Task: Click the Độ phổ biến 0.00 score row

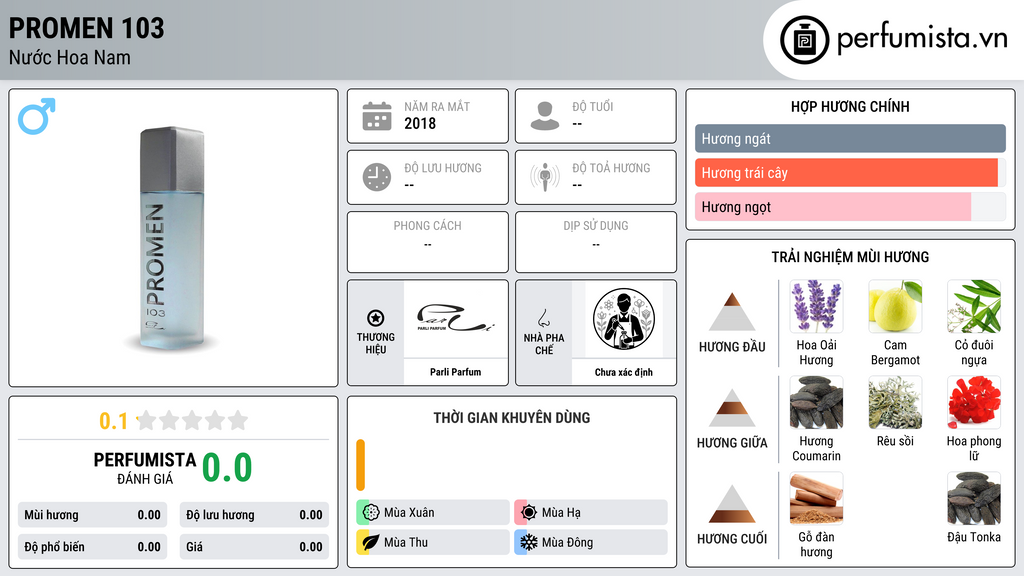Action: (93, 547)
